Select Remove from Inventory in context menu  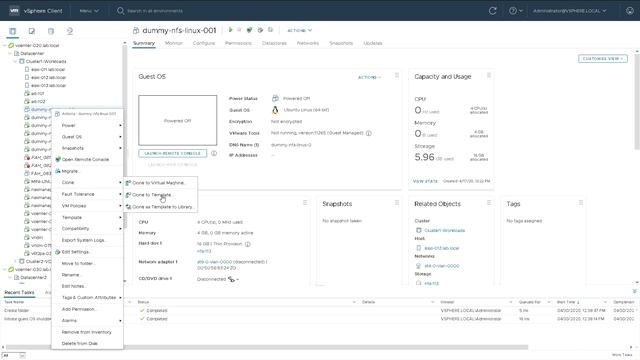[87, 332]
